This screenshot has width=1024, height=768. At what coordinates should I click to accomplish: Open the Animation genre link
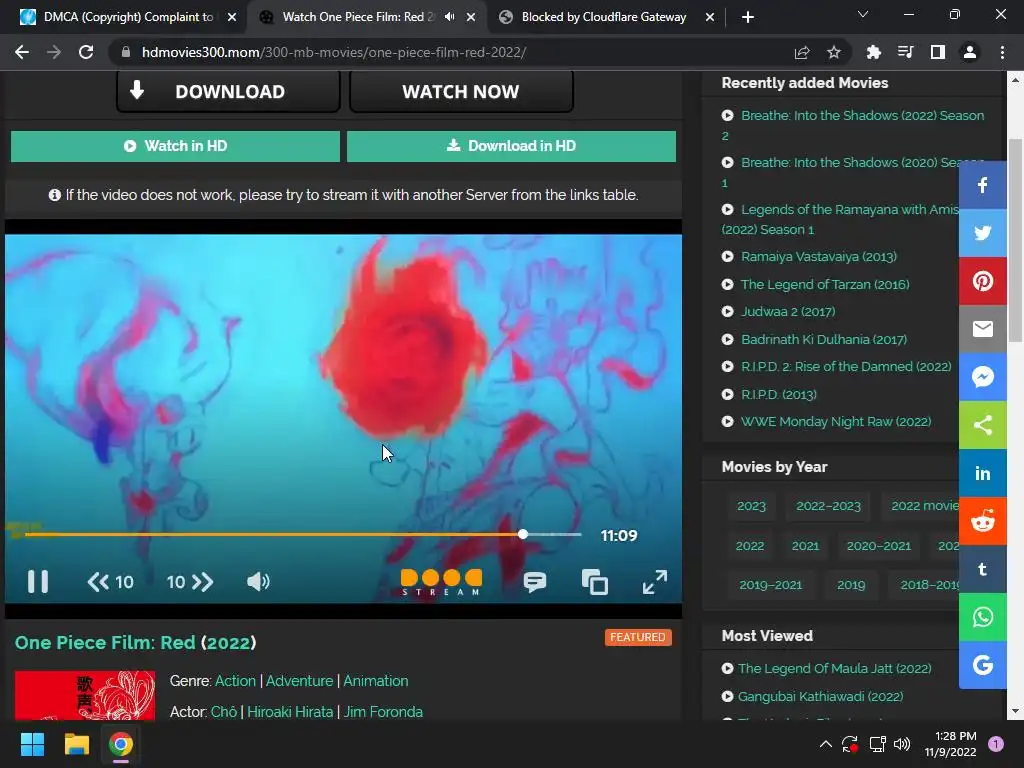[x=376, y=681]
